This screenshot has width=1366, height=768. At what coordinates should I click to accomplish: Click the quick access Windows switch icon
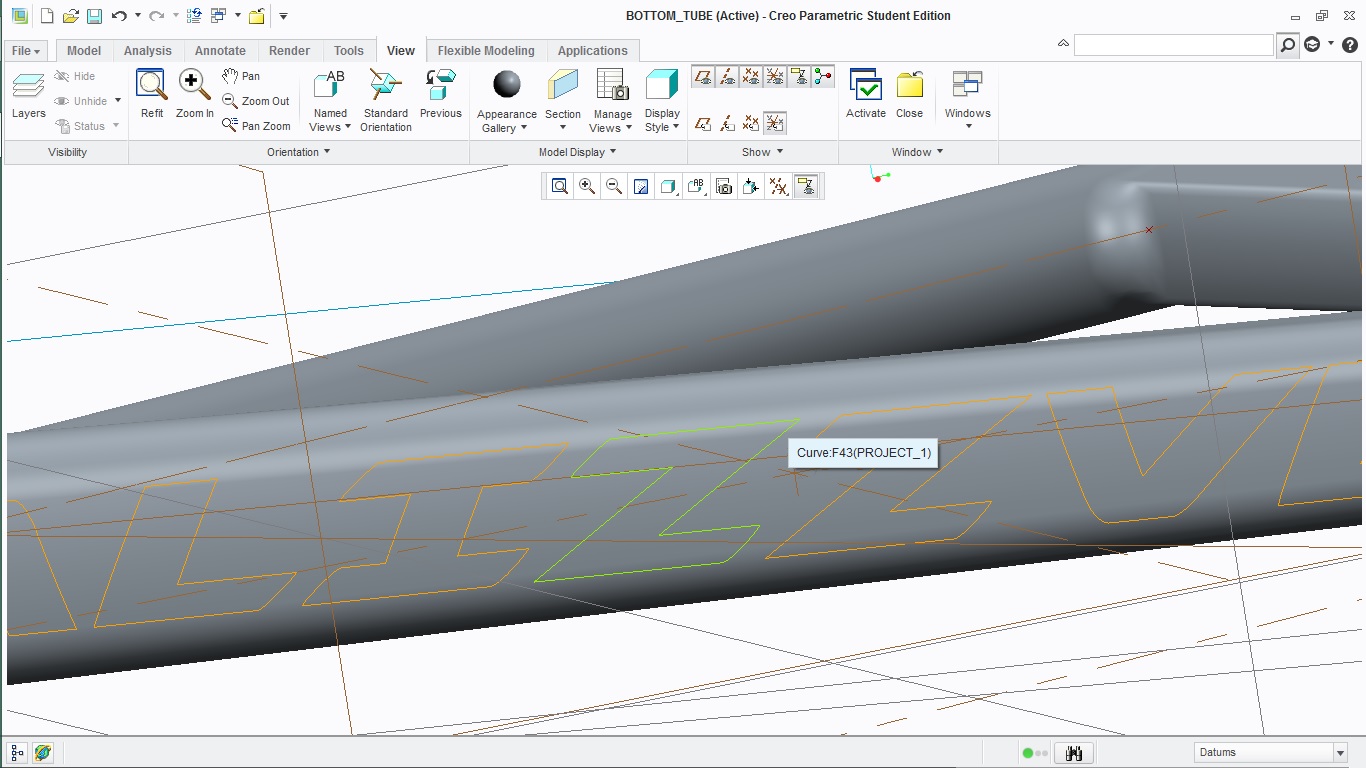pyautogui.click(x=218, y=16)
